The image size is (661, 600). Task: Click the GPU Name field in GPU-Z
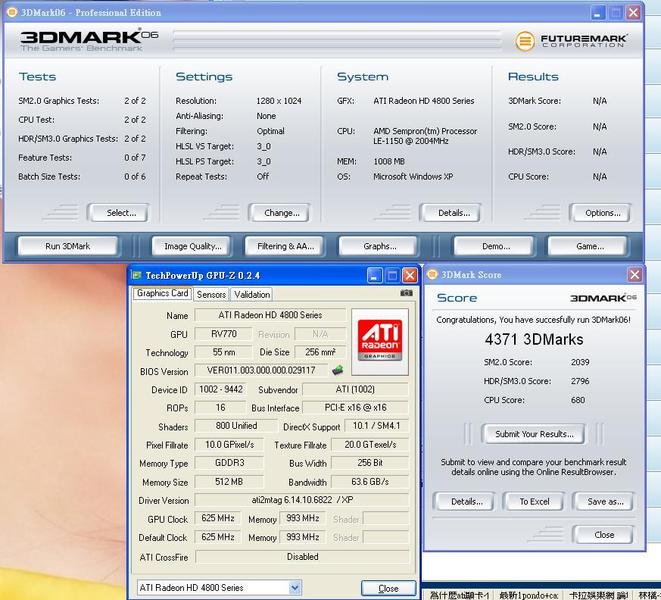270,315
